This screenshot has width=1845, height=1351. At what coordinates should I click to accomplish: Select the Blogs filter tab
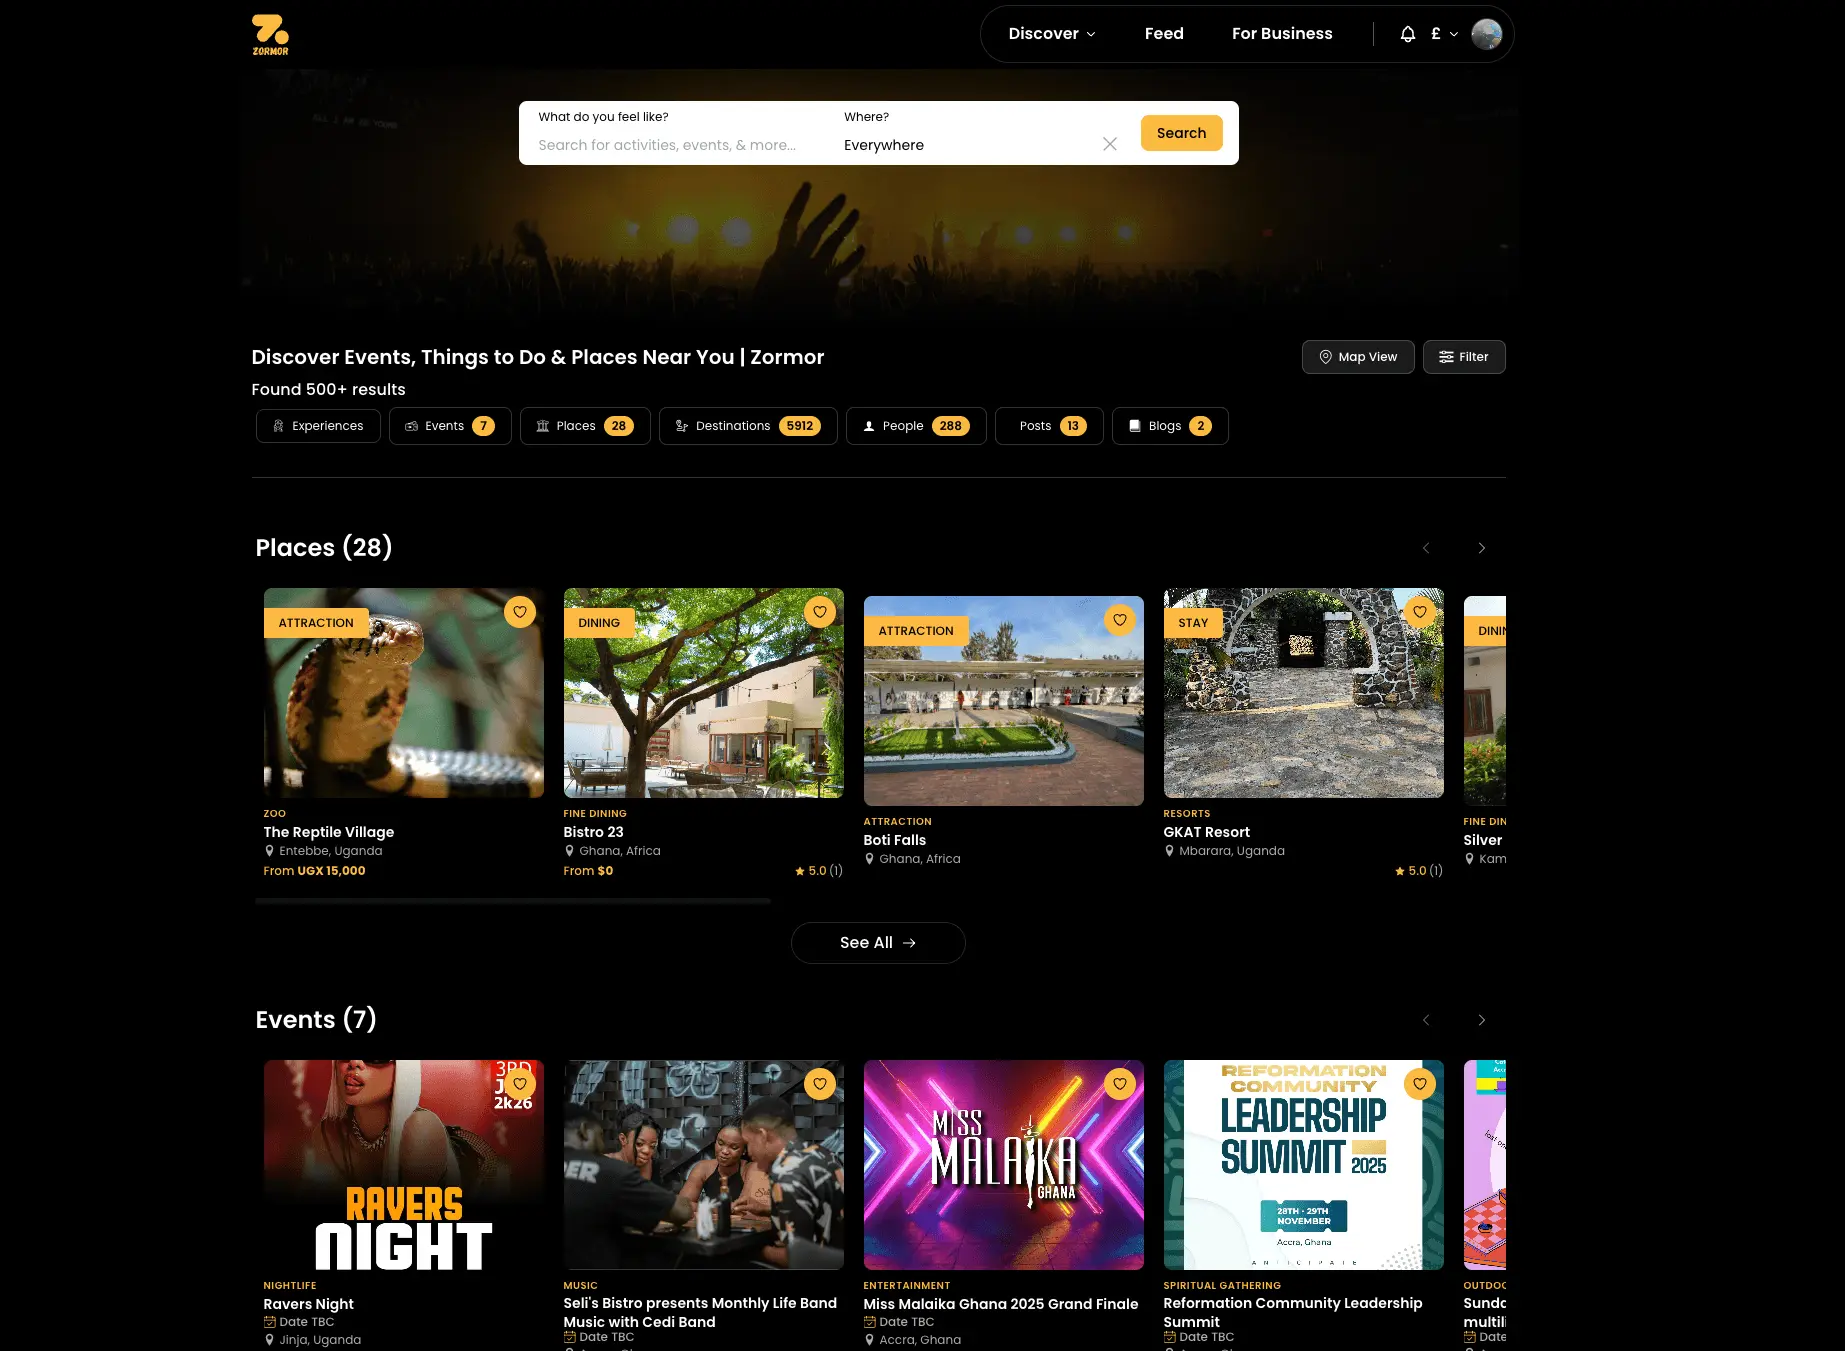click(x=1170, y=426)
